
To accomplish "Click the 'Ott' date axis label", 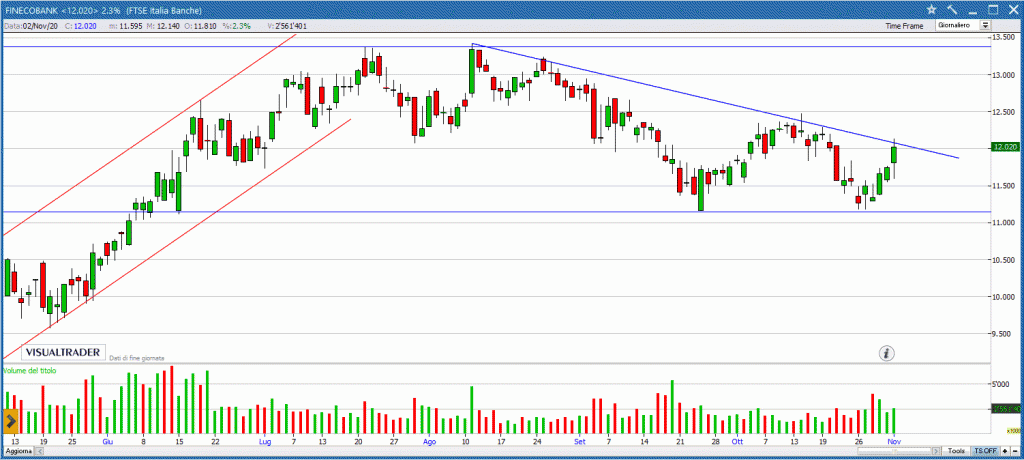I will (737, 442).
